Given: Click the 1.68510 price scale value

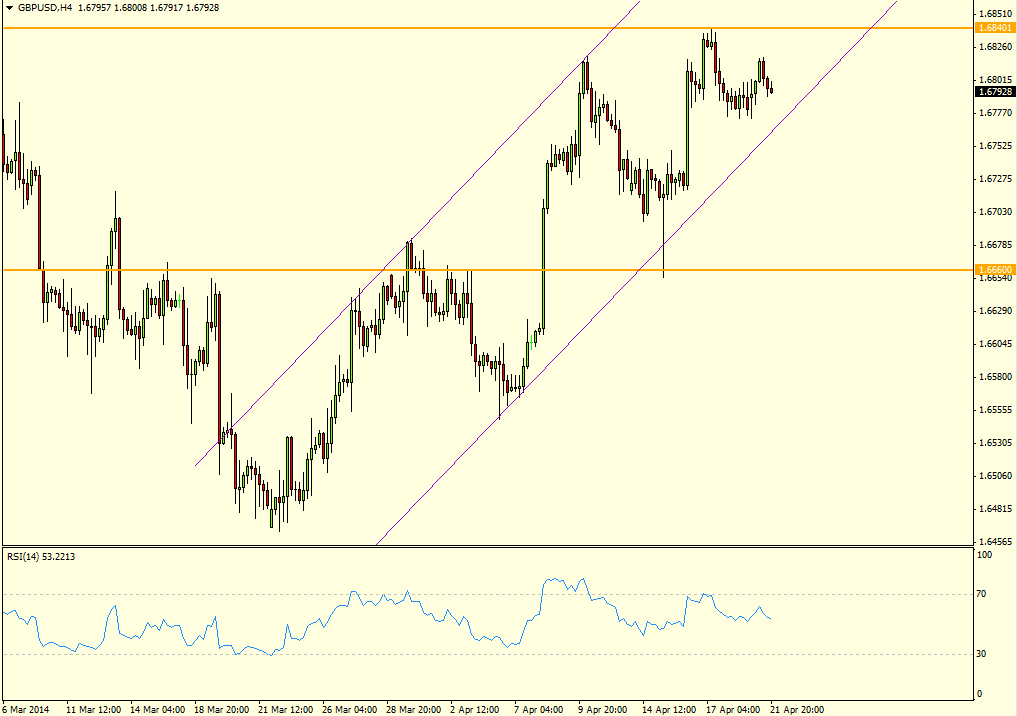Looking at the screenshot, I should (996, 14).
